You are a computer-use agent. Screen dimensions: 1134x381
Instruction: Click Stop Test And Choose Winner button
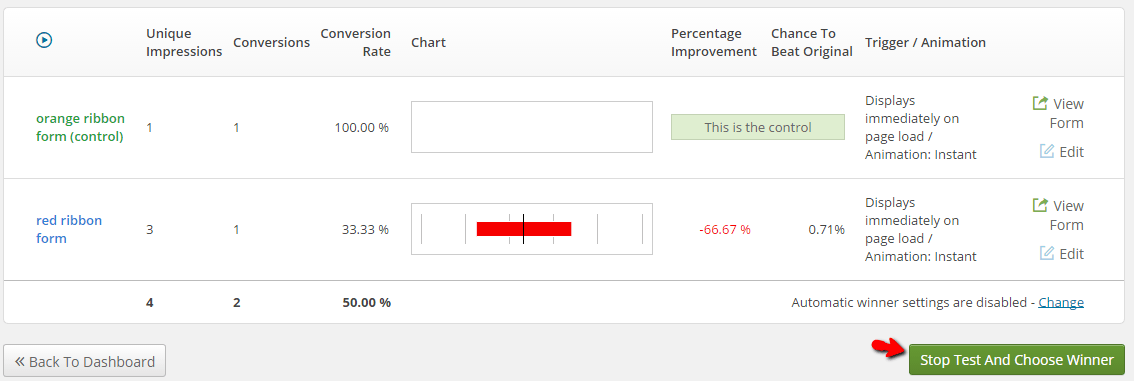pos(1017,359)
